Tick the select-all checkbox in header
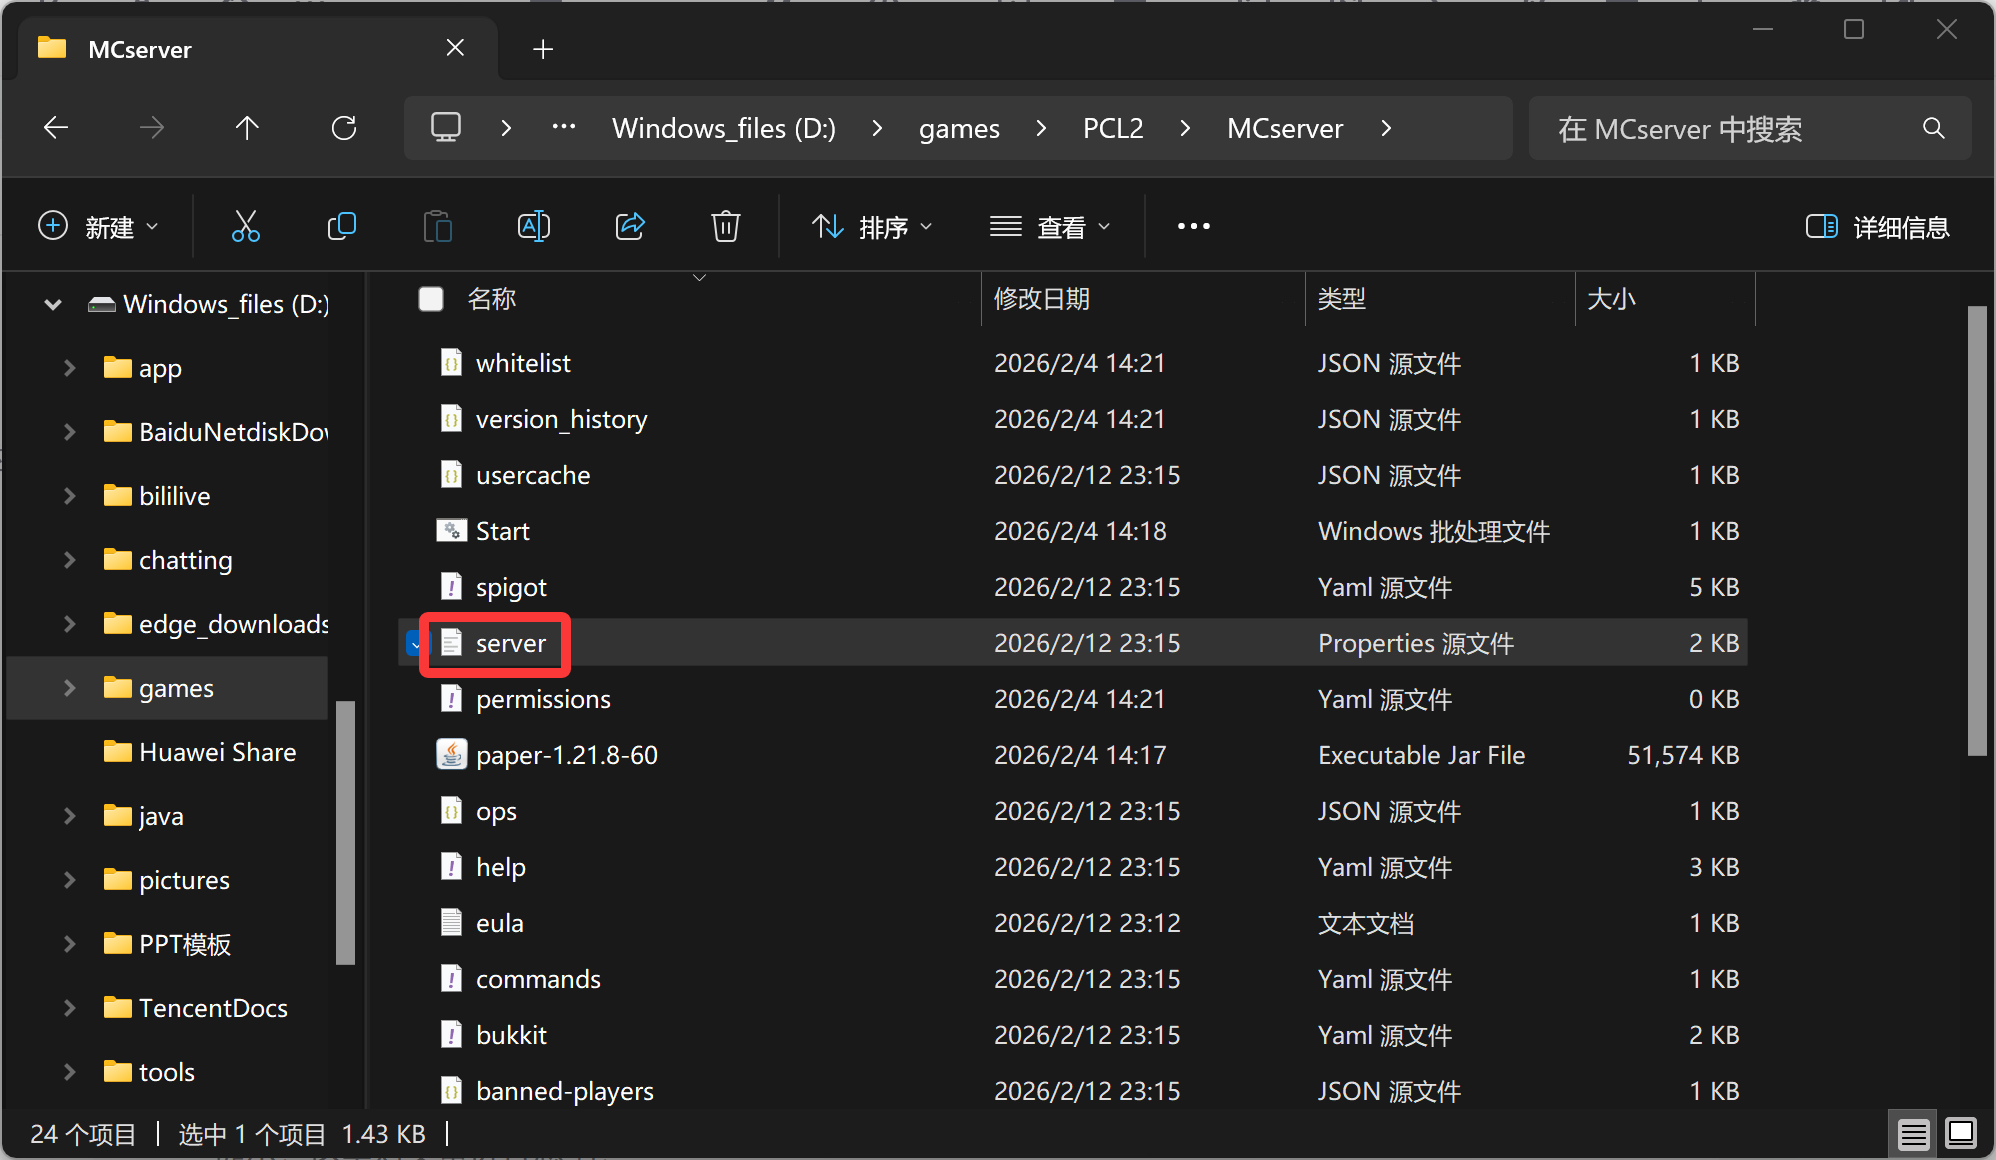 [431, 299]
